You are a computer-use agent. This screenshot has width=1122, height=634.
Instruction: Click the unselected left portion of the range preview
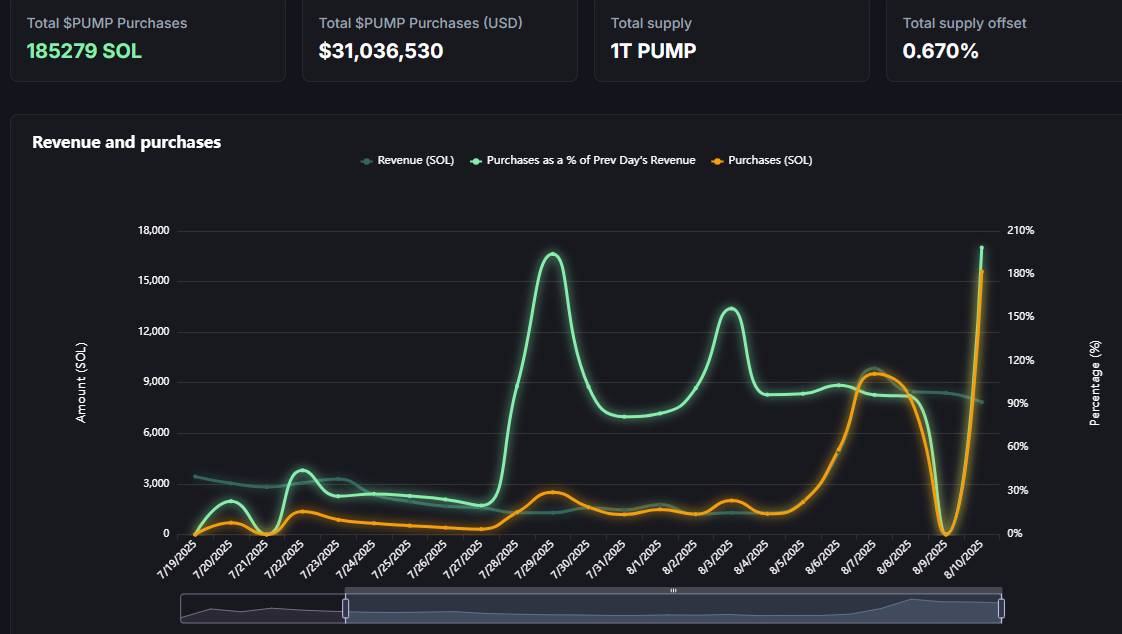click(262, 608)
